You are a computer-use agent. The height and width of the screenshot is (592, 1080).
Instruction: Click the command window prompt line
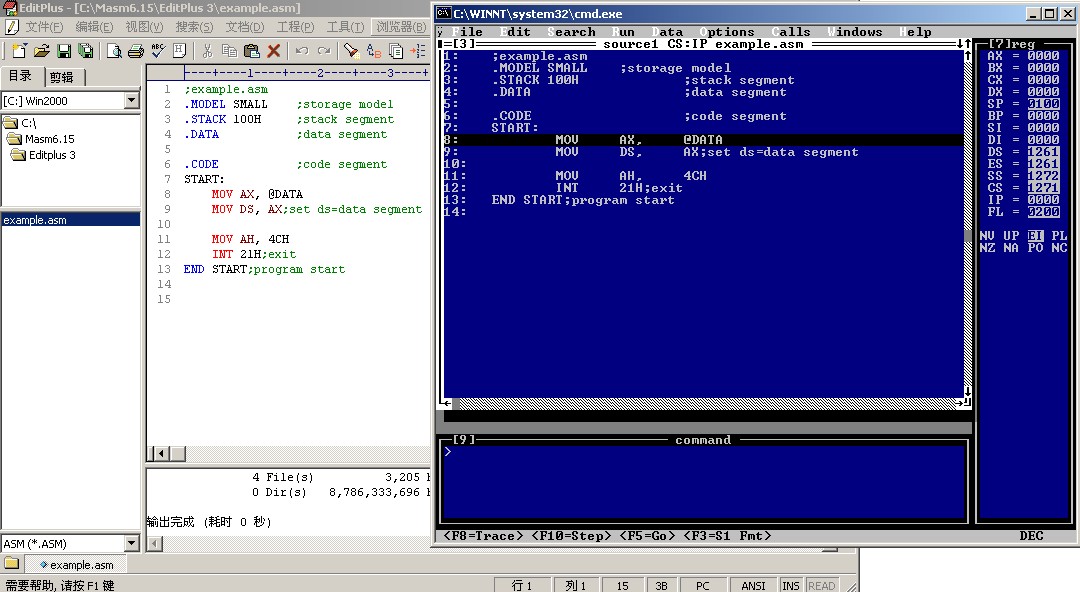point(703,452)
